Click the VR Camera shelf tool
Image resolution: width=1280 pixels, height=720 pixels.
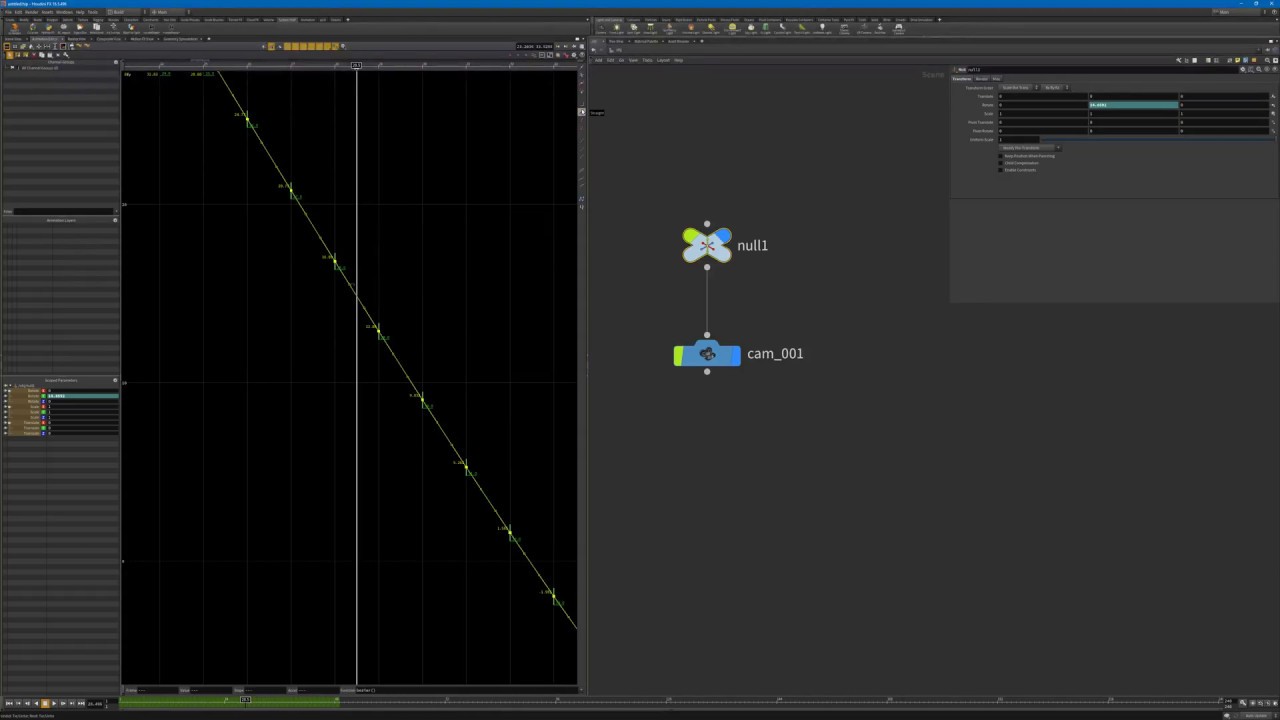[863, 28]
